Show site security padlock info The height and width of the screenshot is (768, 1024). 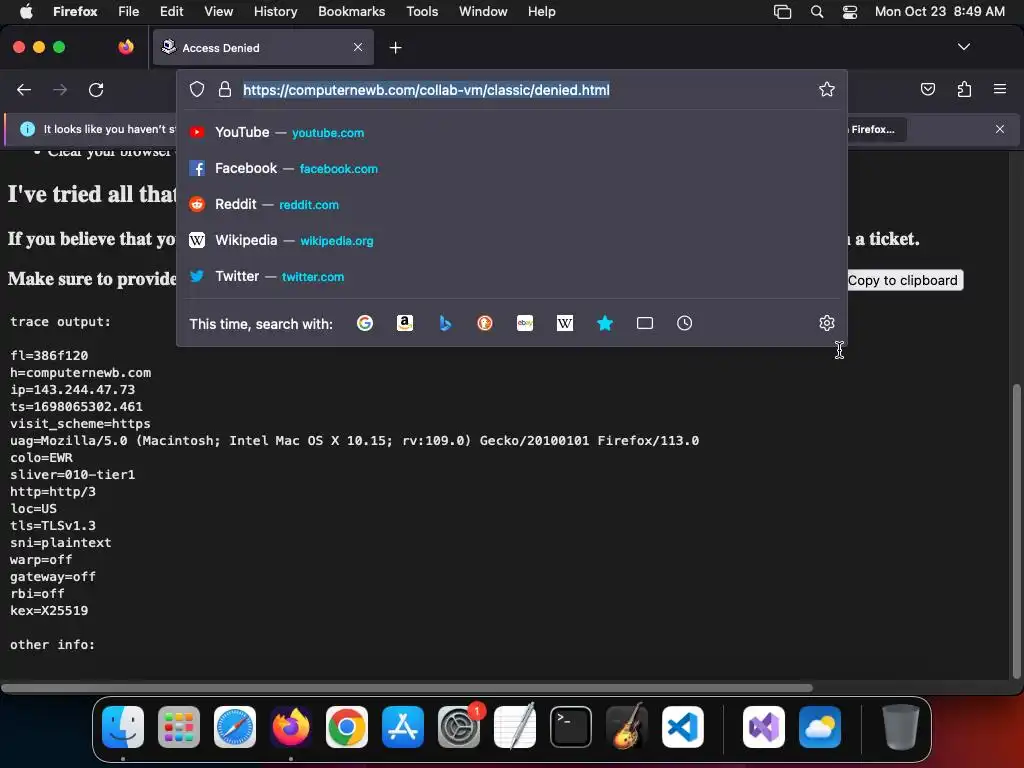[225, 89]
